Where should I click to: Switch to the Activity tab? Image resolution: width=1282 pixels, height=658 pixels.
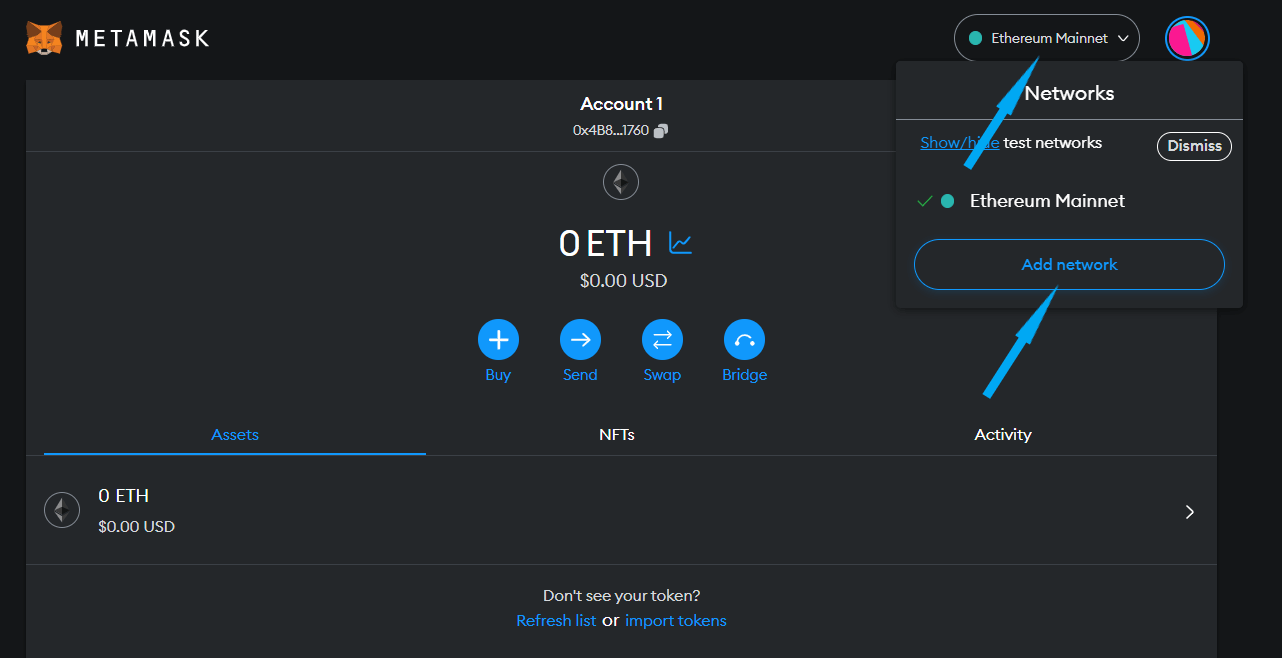point(1003,435)
